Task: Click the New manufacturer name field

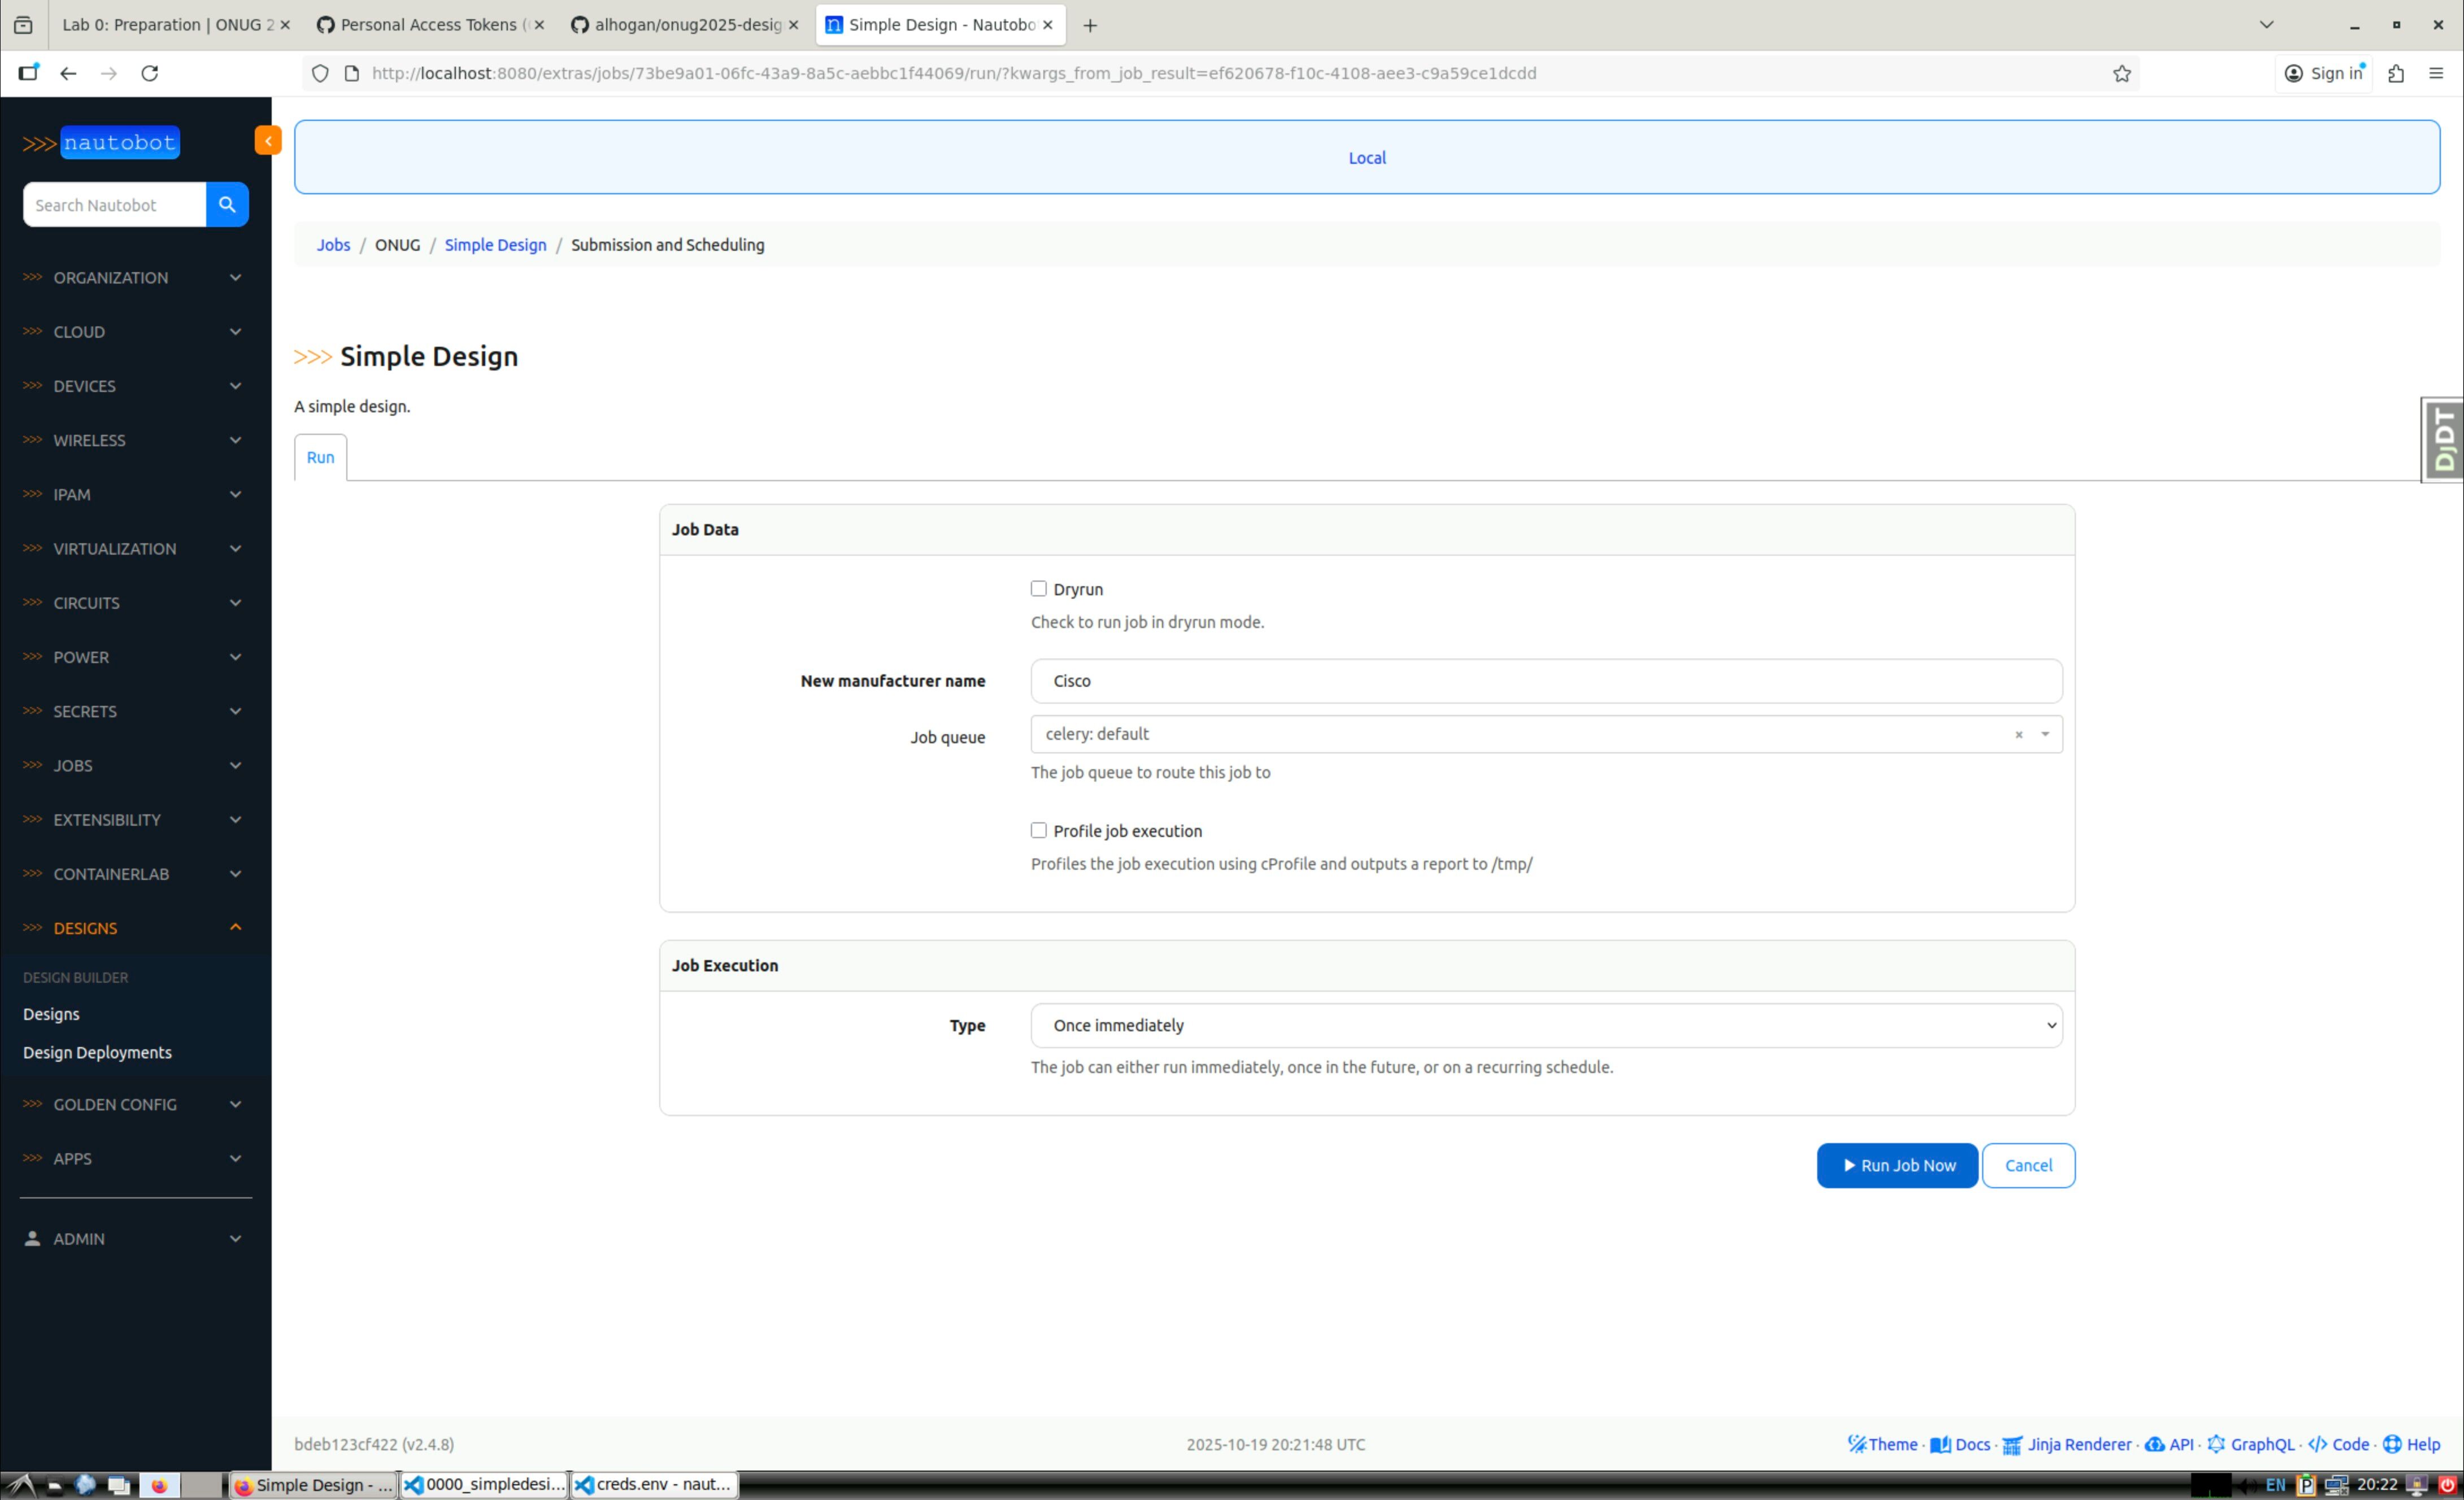Action: [x=1545, y=680]
